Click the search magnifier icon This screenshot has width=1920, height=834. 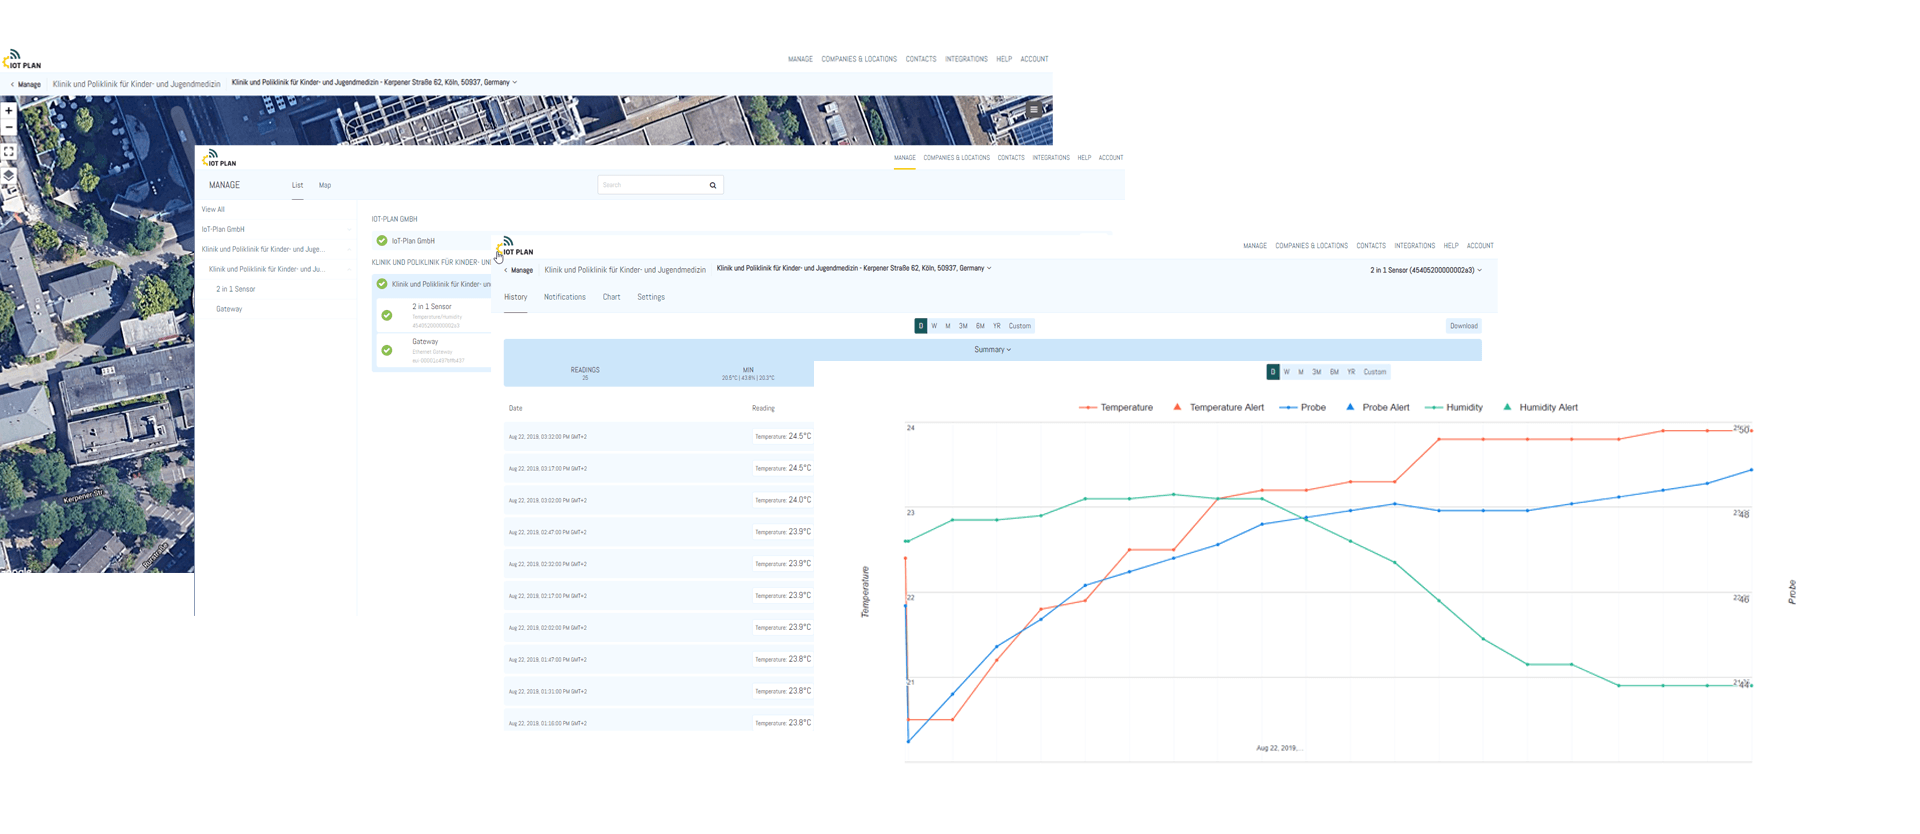click(713, 185)
